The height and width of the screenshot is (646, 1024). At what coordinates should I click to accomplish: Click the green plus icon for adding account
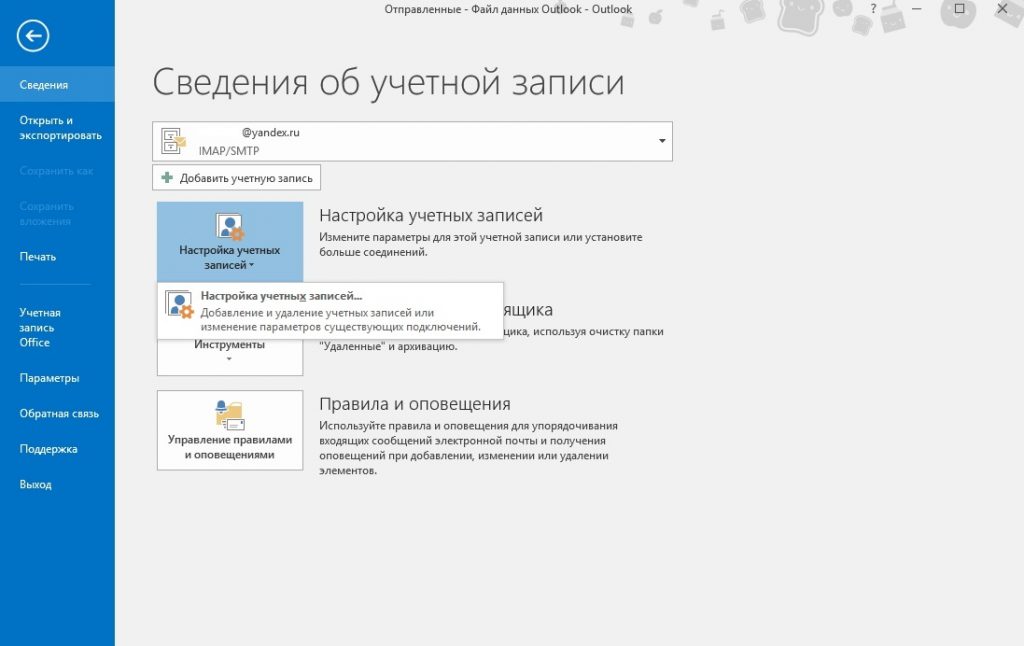[167, 178]
